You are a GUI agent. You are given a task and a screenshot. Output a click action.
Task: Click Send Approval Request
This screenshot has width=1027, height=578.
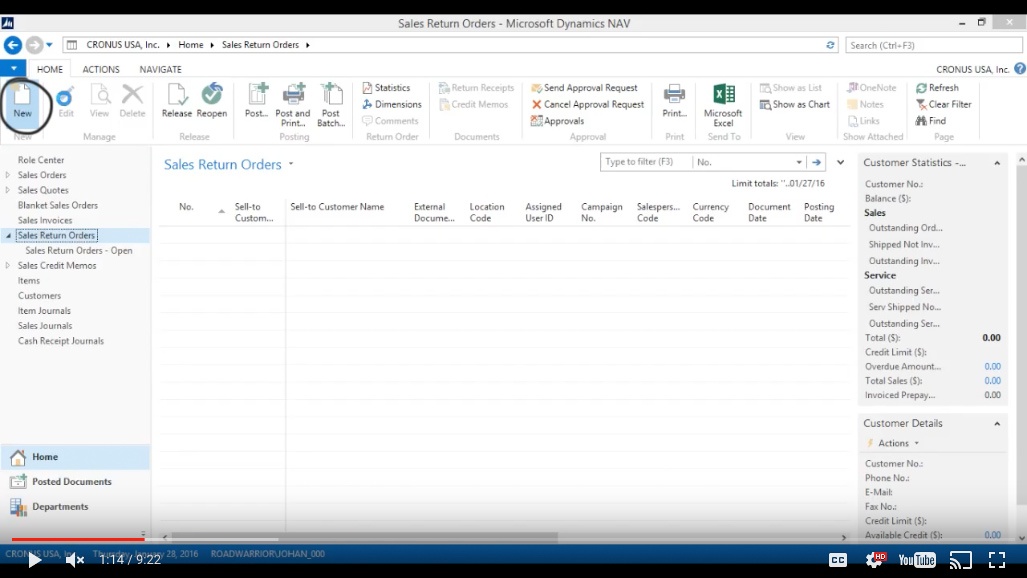[x=584, y=88]
